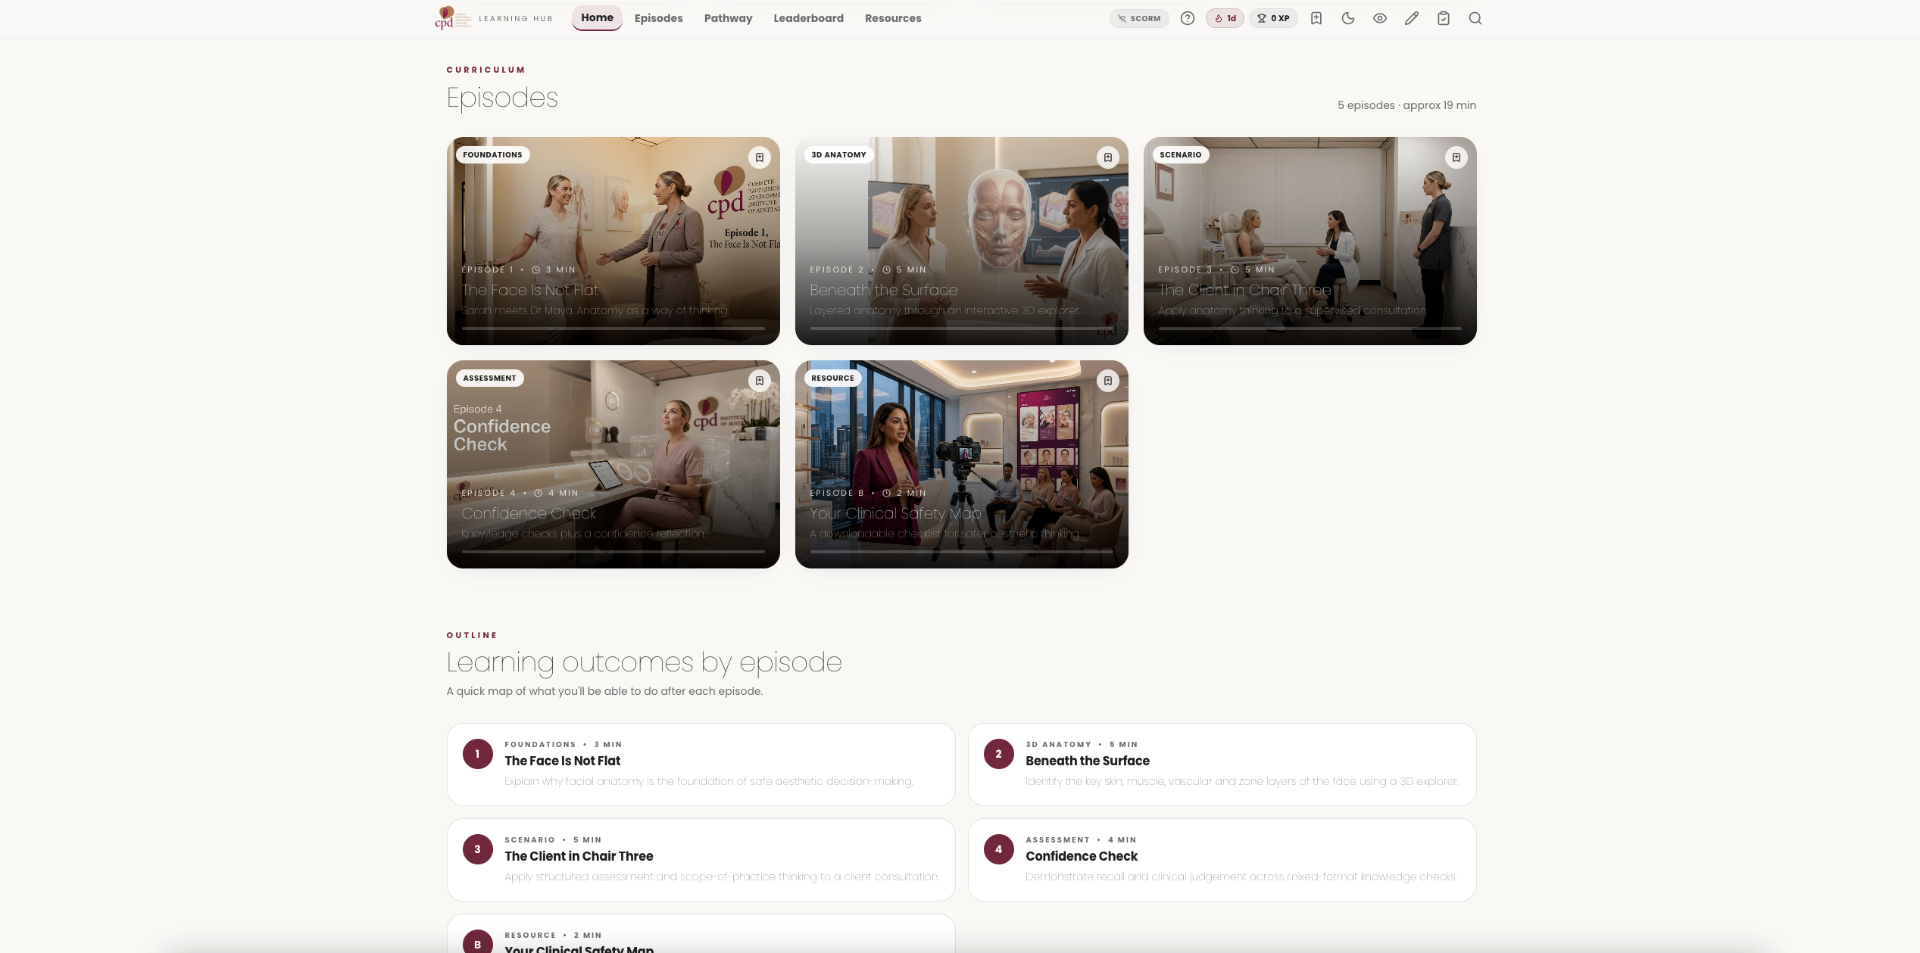This screenshot has width=1920, height=953.
Task: Open the Beneath the Surface episode thumbnail
Action: click(x=962, y=241)
